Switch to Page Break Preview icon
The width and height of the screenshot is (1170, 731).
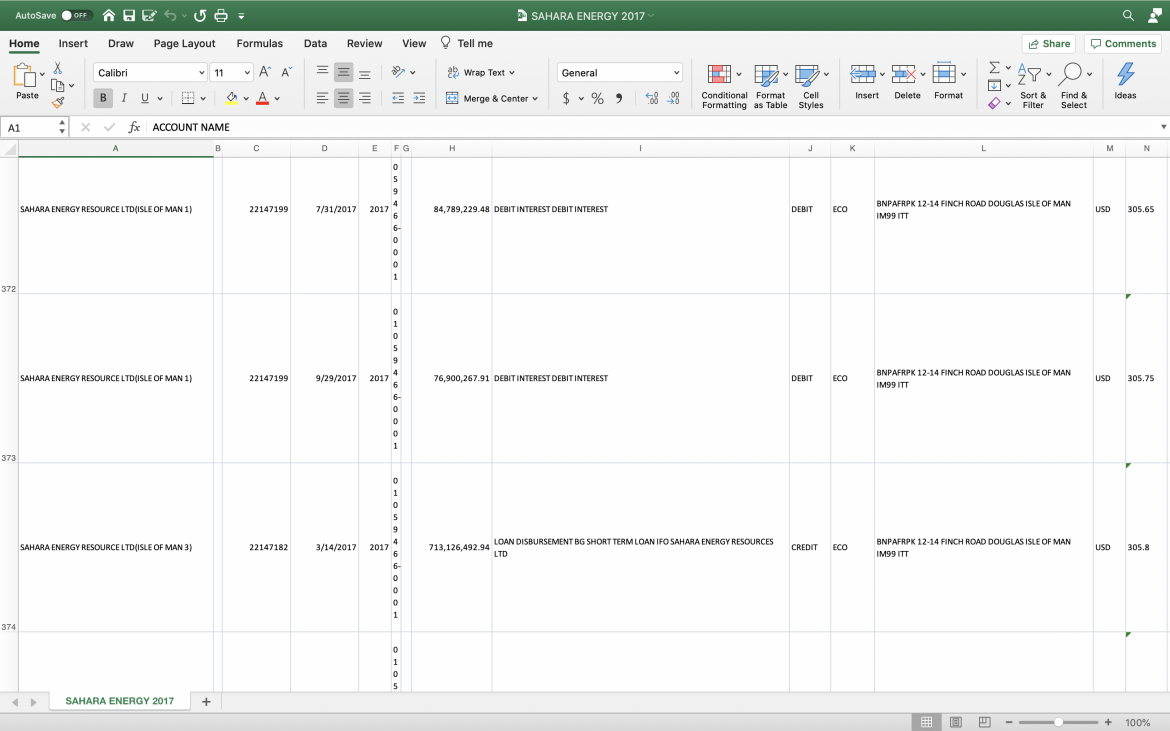(x=984, y=722)
